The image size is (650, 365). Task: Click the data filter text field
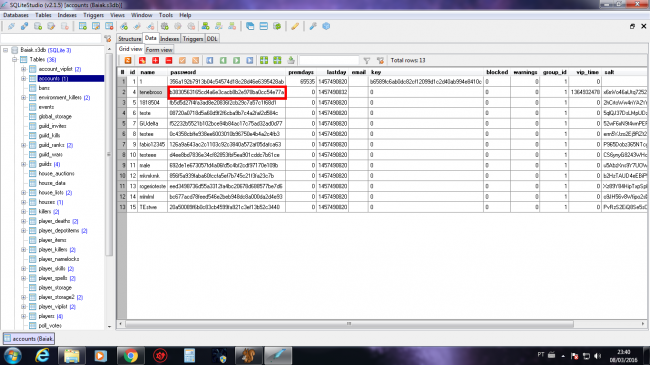point(329,61)
